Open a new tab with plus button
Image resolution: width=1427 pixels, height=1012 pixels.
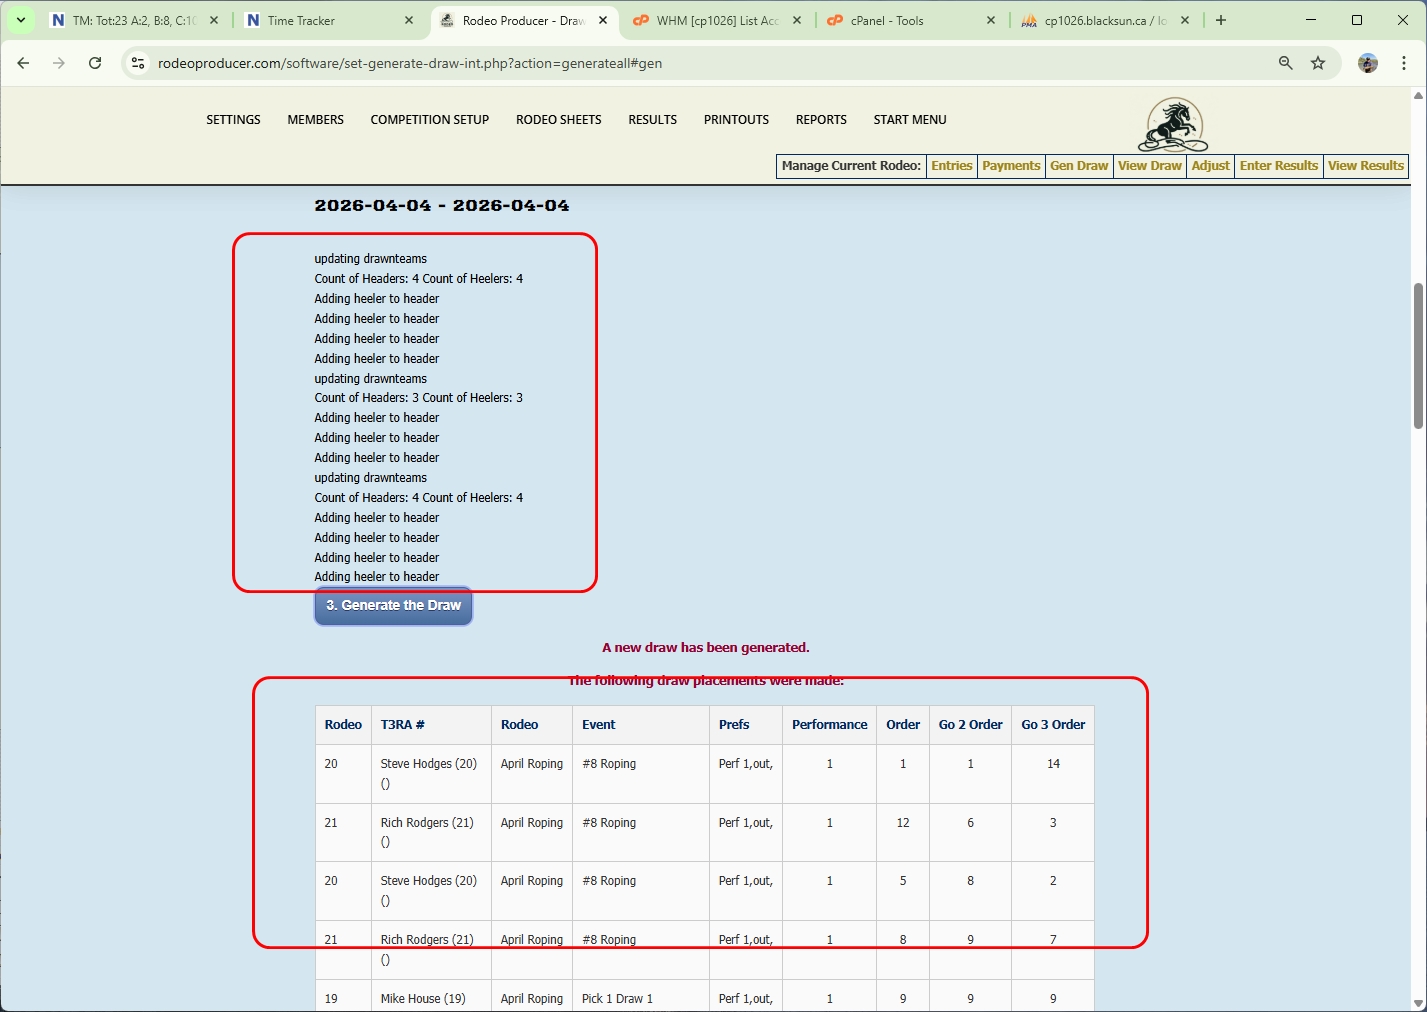tap(1220, 20)
